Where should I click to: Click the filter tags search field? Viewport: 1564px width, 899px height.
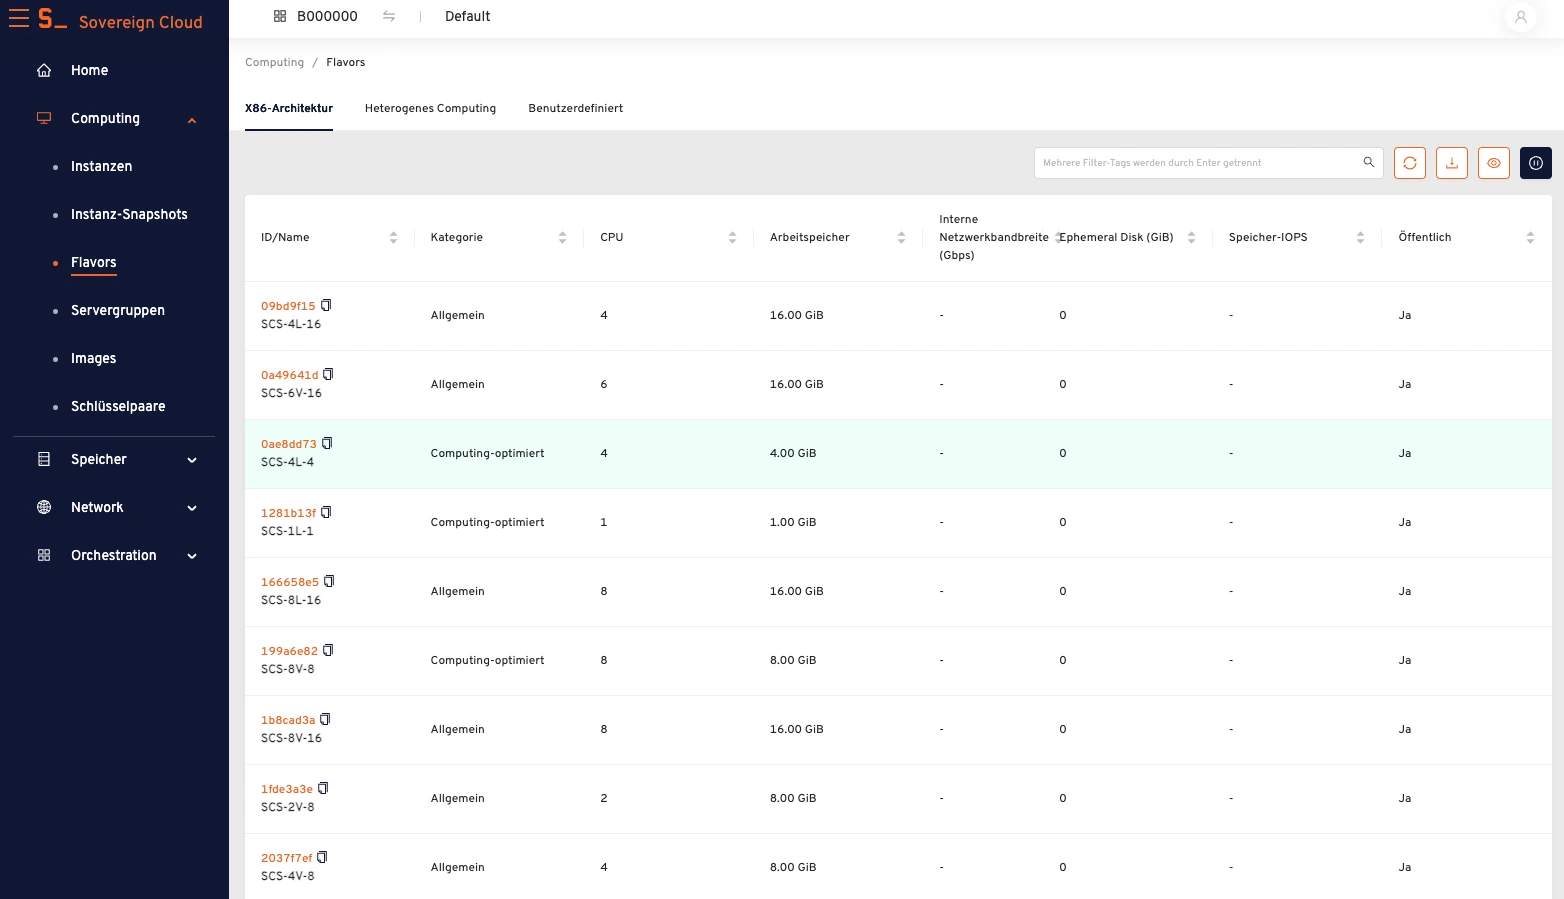pyautogui.click(x=1199, y=163)
